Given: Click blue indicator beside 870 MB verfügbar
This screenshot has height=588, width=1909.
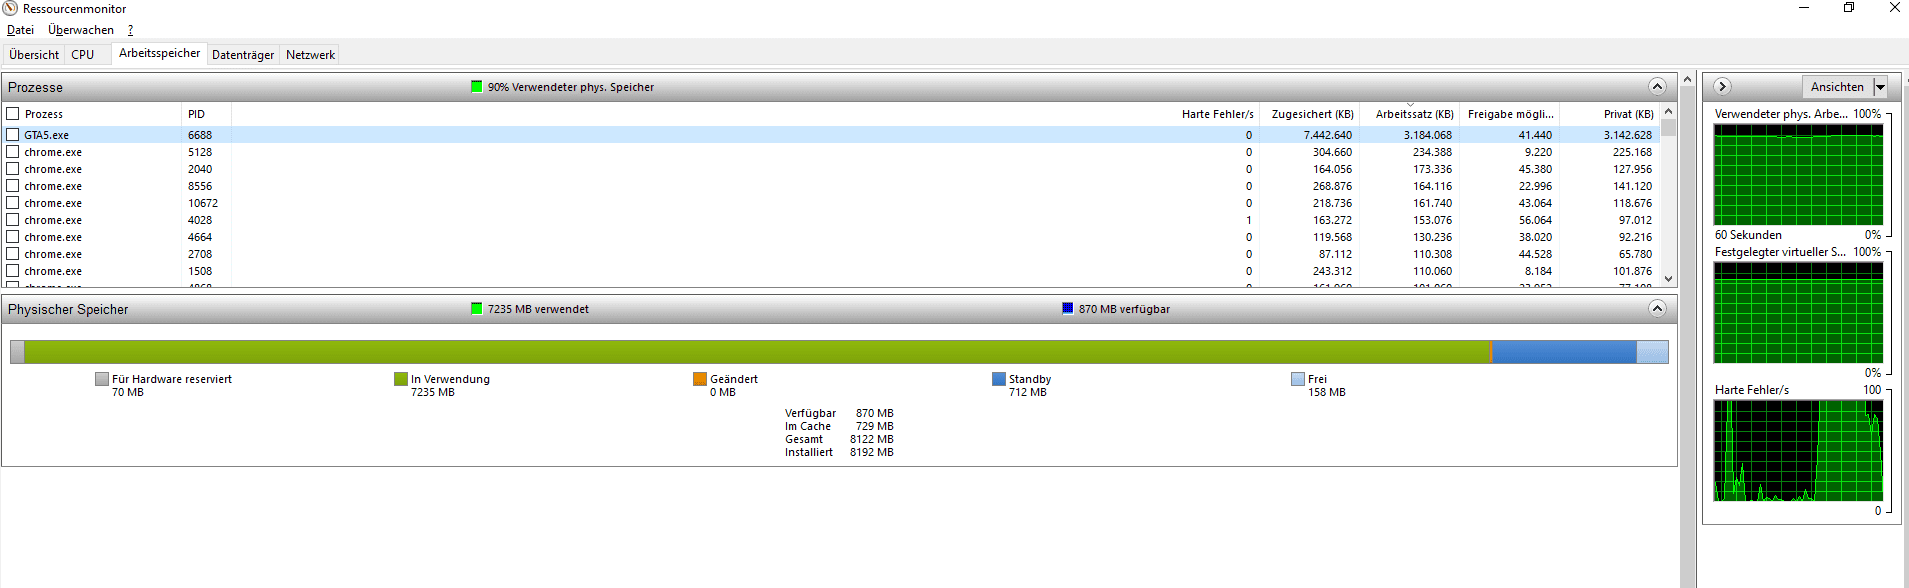Looking at the screenshot, I should point(1067,308).
